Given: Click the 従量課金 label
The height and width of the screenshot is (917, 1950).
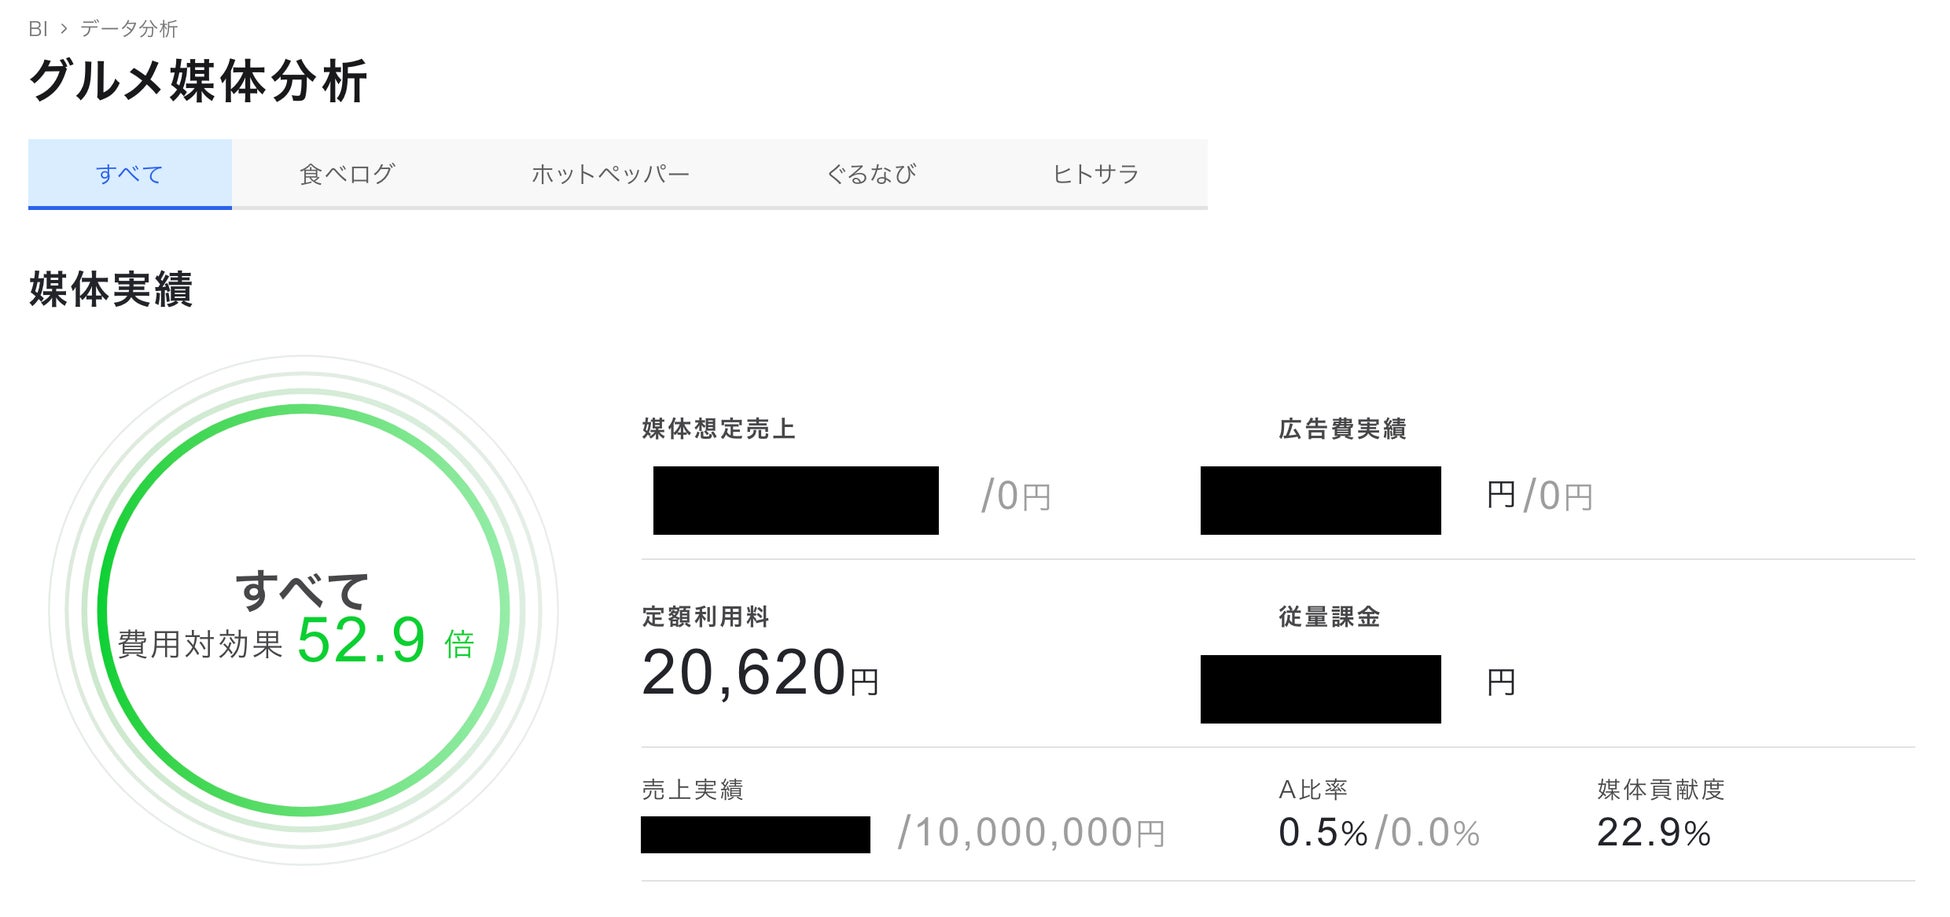Looking at the screenshot, I should pos(1329,617).
